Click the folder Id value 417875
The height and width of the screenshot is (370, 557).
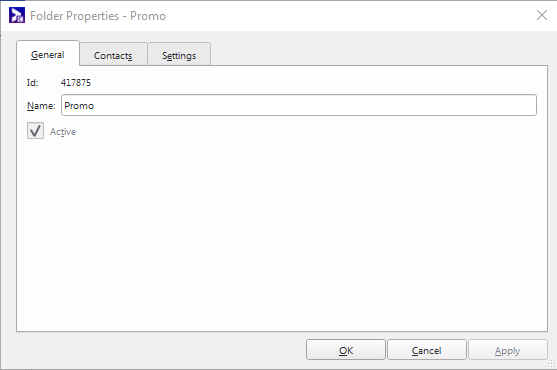[76, 83]
